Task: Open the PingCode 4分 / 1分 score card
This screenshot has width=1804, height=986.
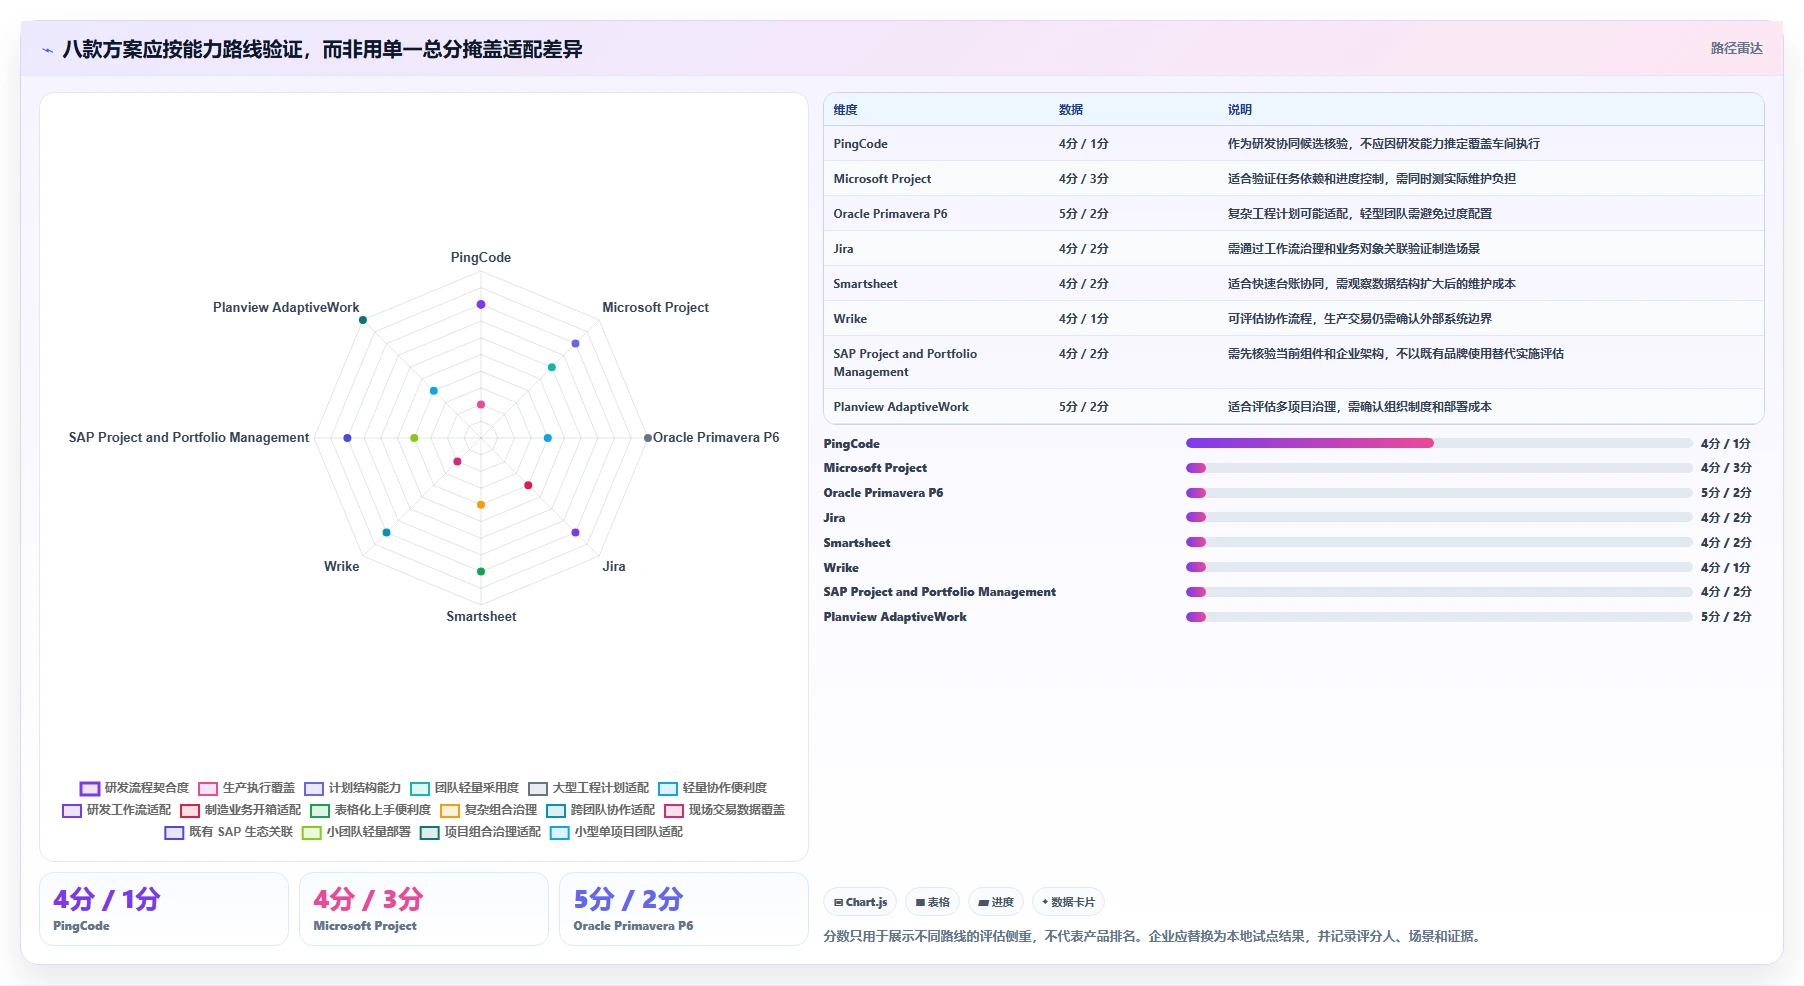Action: tap(164, 909)
